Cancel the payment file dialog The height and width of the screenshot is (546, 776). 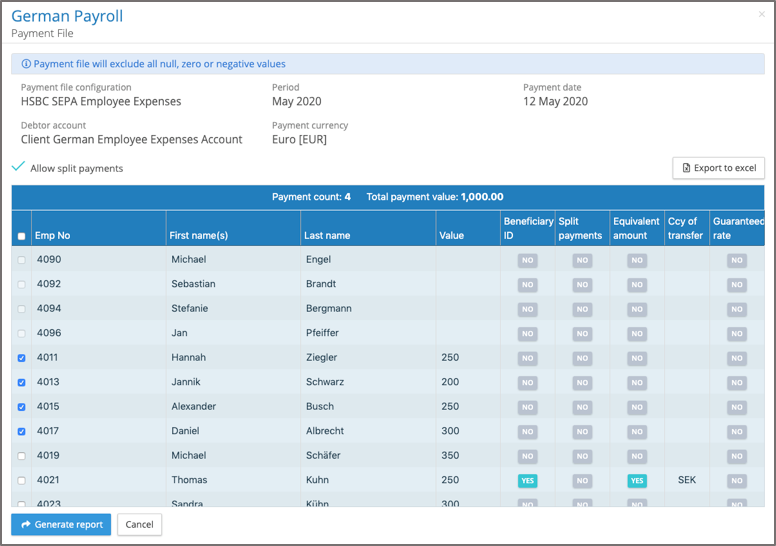pos(139,524)
